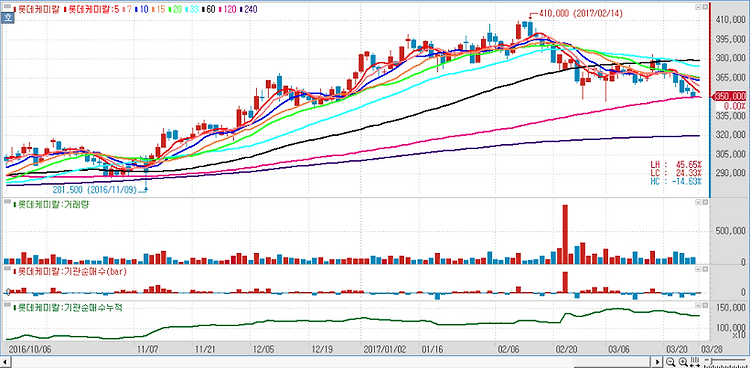Minimize the price chart panel

698,7
